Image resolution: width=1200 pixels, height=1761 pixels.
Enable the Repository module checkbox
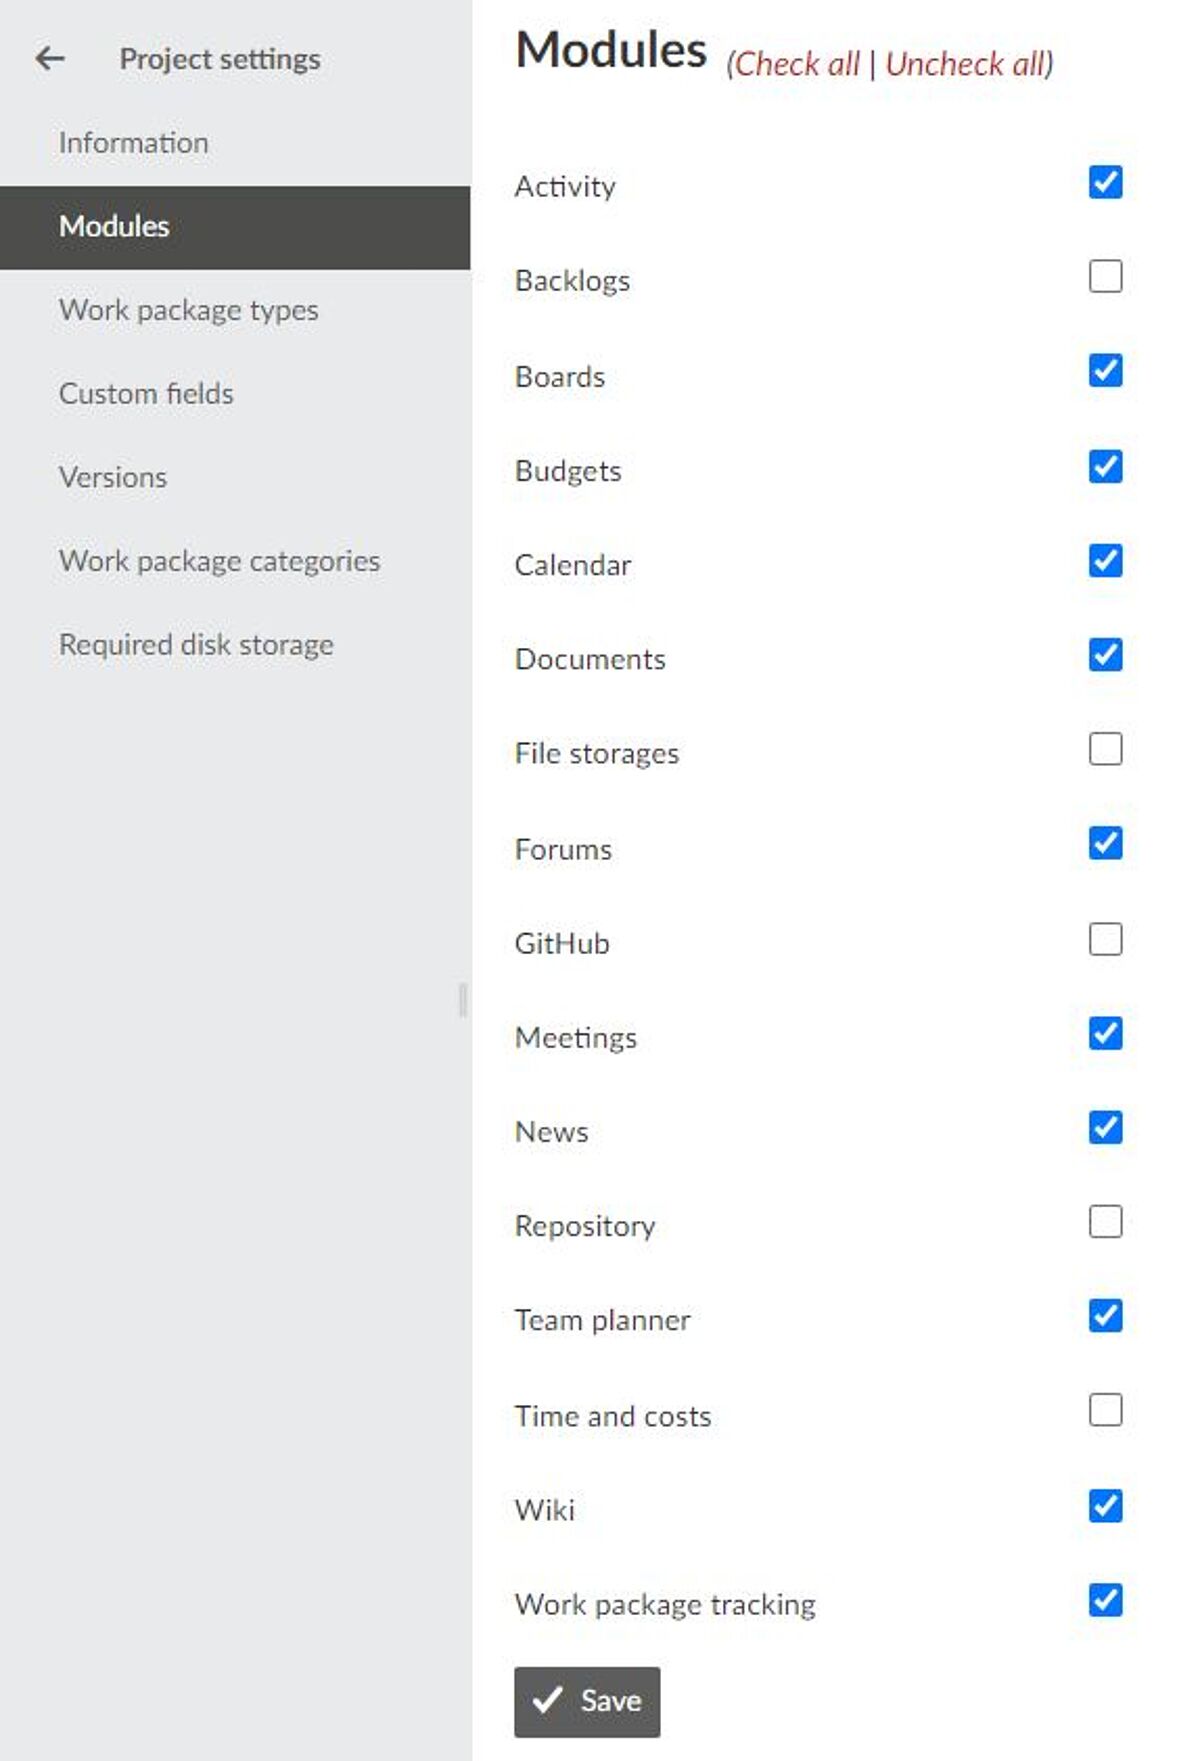(x=1105, y=1222)
